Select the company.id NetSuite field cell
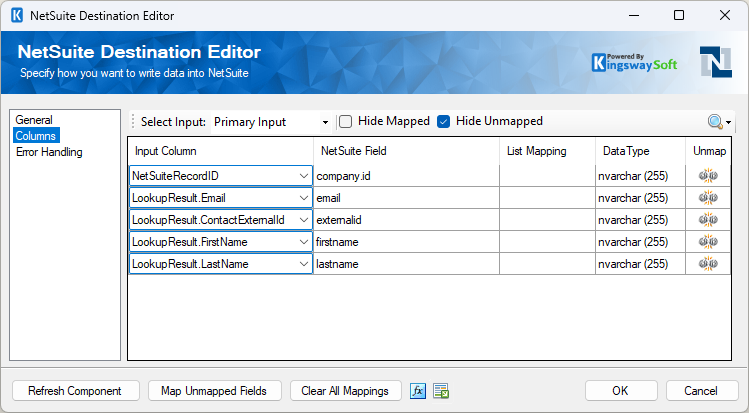749x413 pixels. tap(407, 176)
